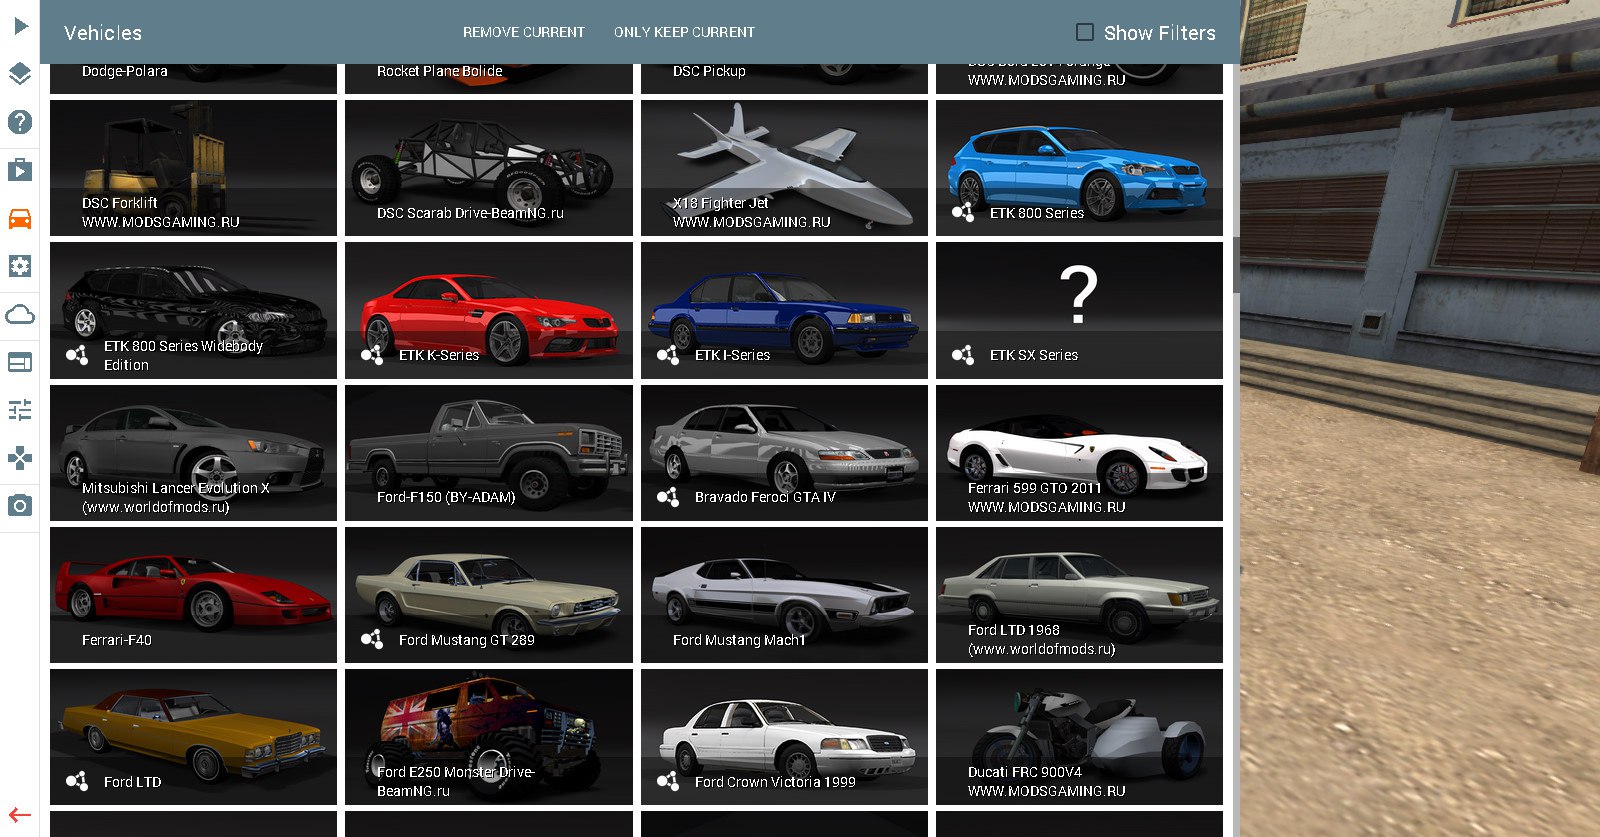Click the orange back arrow icon
This screenshot has height=837, width=1600.
pyautogui.click(x=20, y=815)
